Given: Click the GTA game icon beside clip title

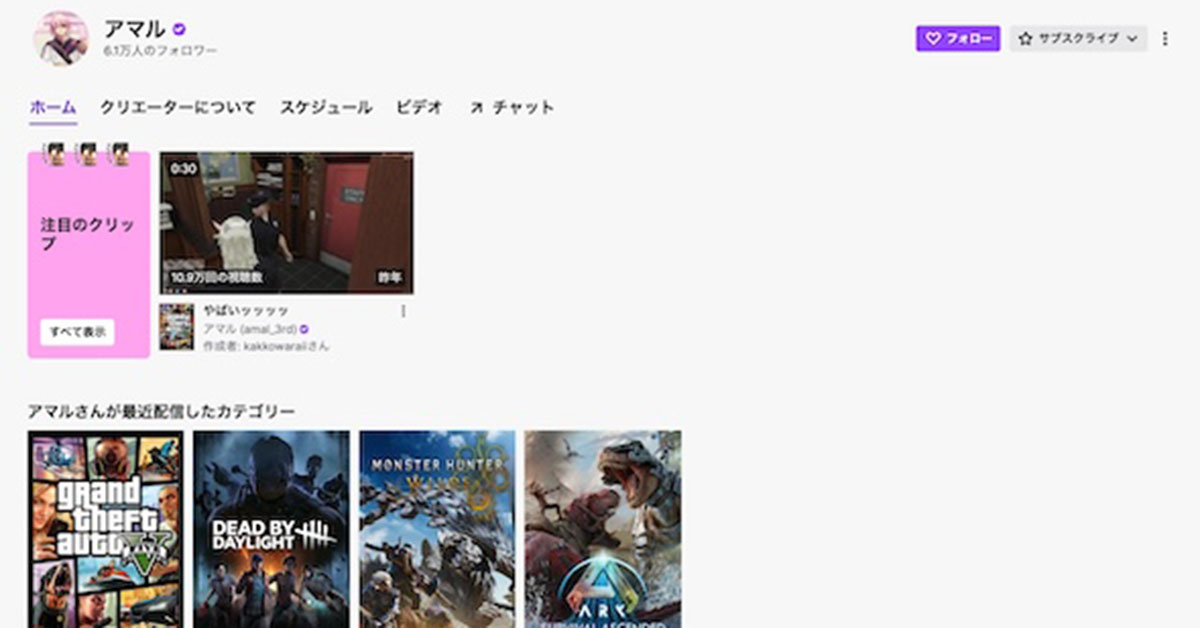Looking at the screenshot, I should click(176, 327).
